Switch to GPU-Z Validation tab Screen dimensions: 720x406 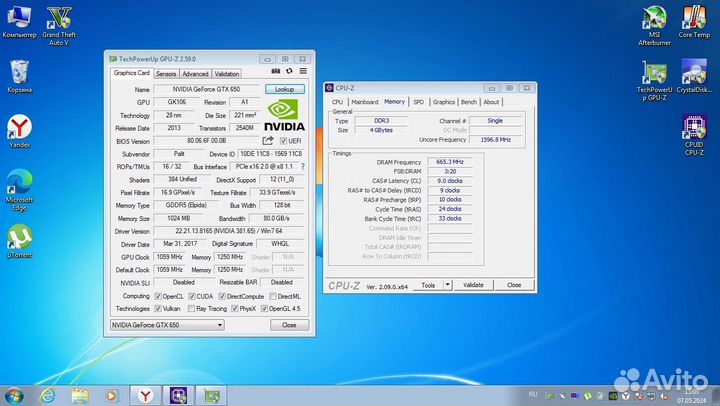point(227,73)
